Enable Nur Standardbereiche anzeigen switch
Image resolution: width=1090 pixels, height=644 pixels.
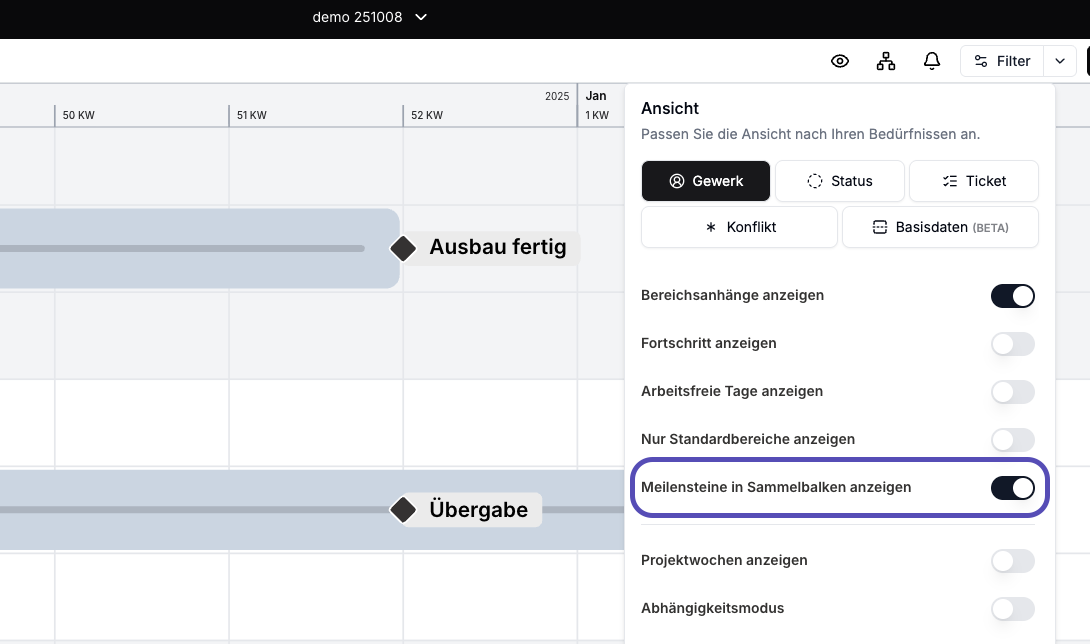(1012, 440)
